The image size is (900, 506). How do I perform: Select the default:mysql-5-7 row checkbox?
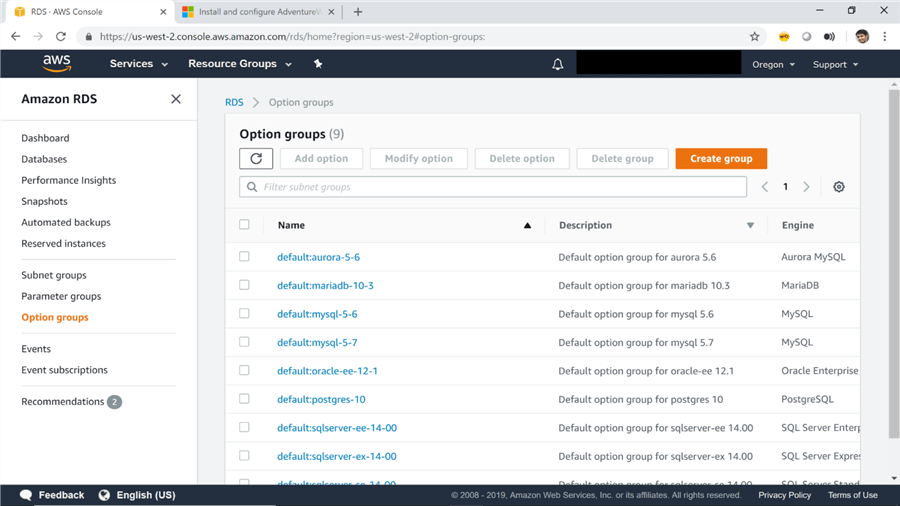tap(244, 342)
